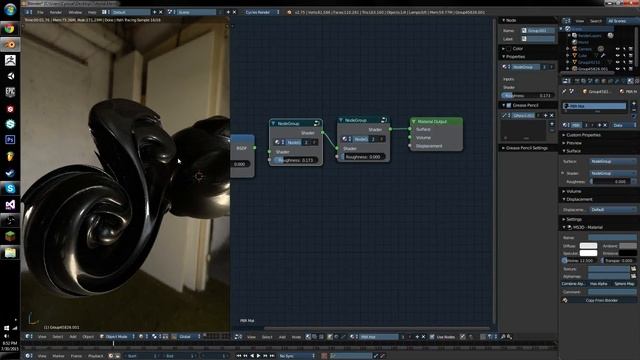Play the timeline animation
The image size is (640, 360).
coord(258,356)
